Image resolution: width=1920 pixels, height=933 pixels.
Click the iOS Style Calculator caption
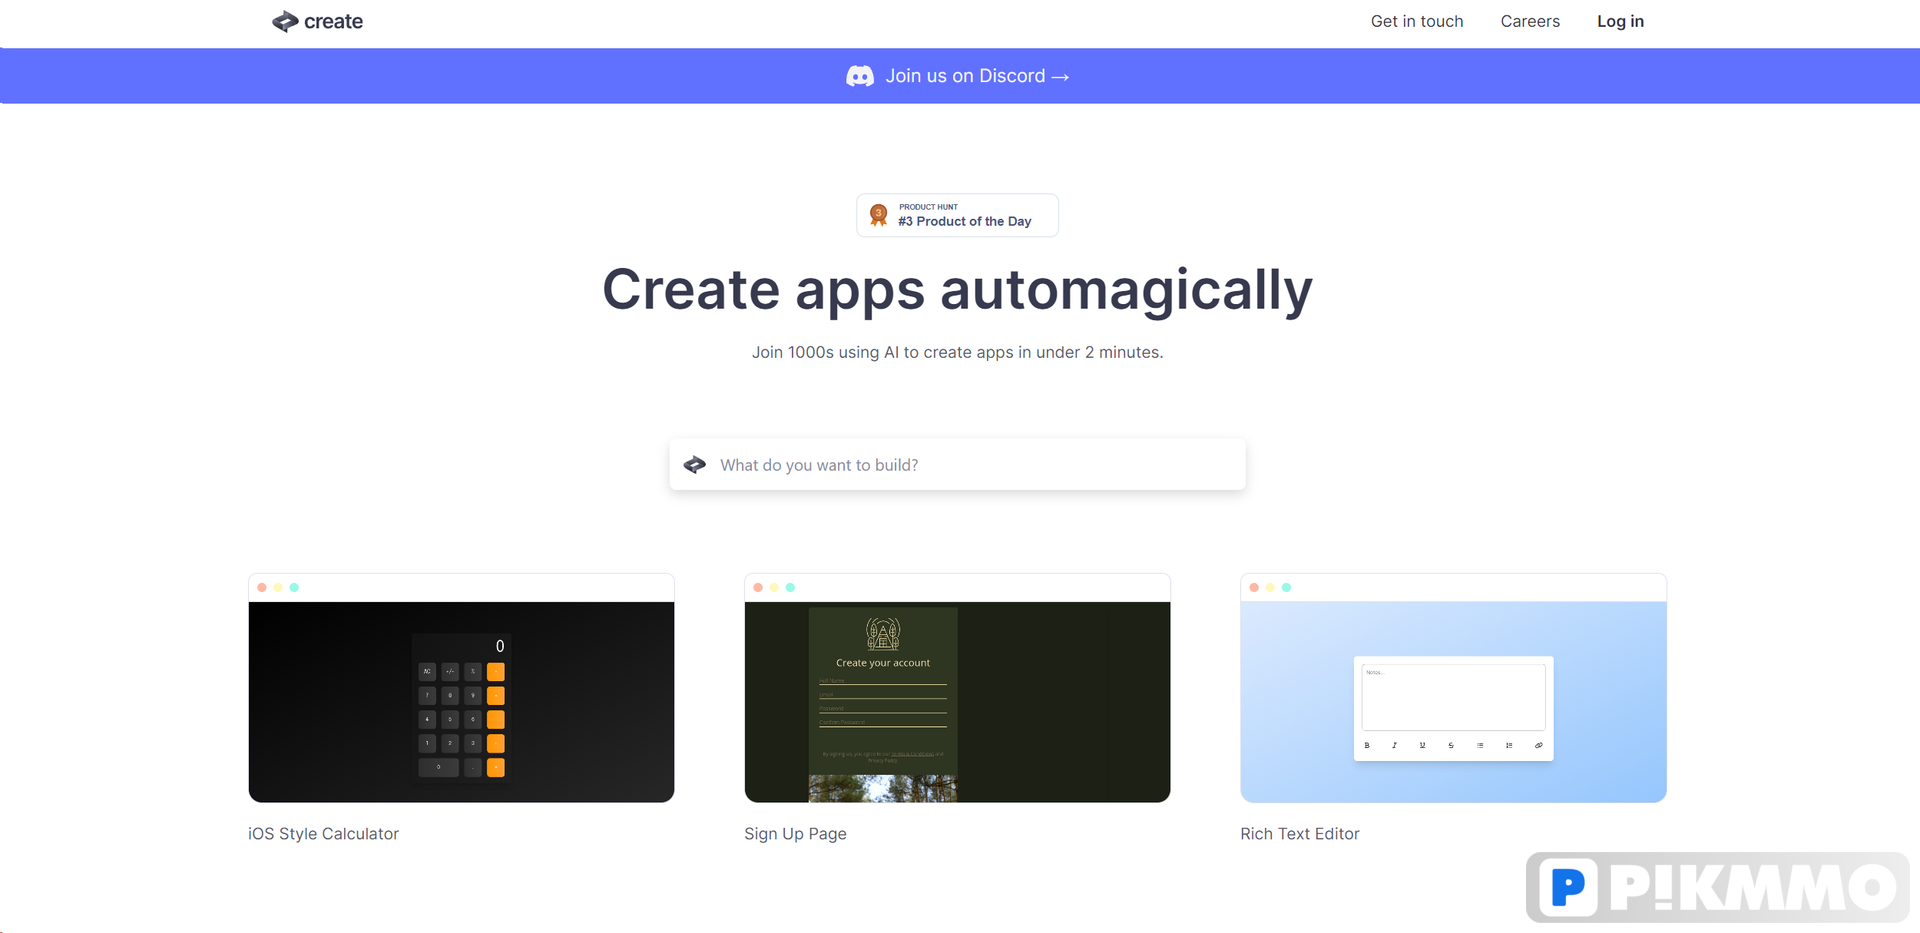[323, 834]
